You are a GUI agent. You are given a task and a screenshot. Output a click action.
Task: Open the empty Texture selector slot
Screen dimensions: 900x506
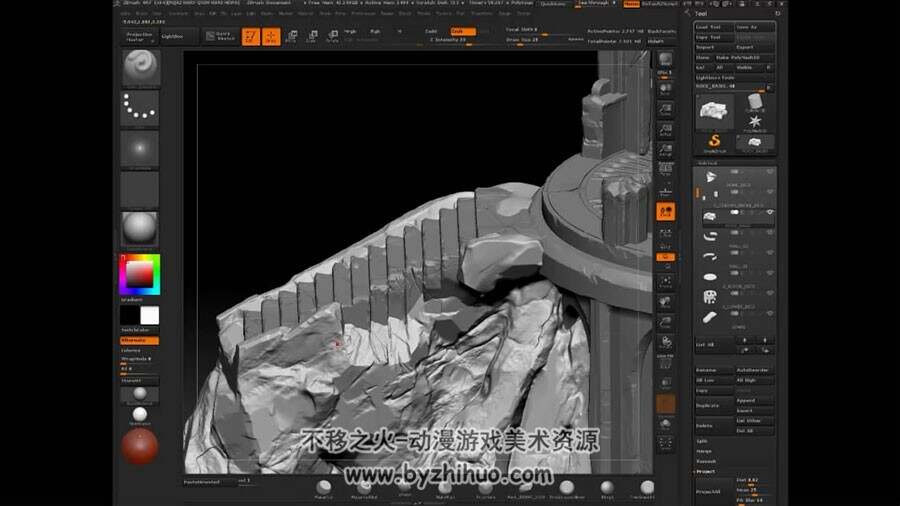point(140,189)
